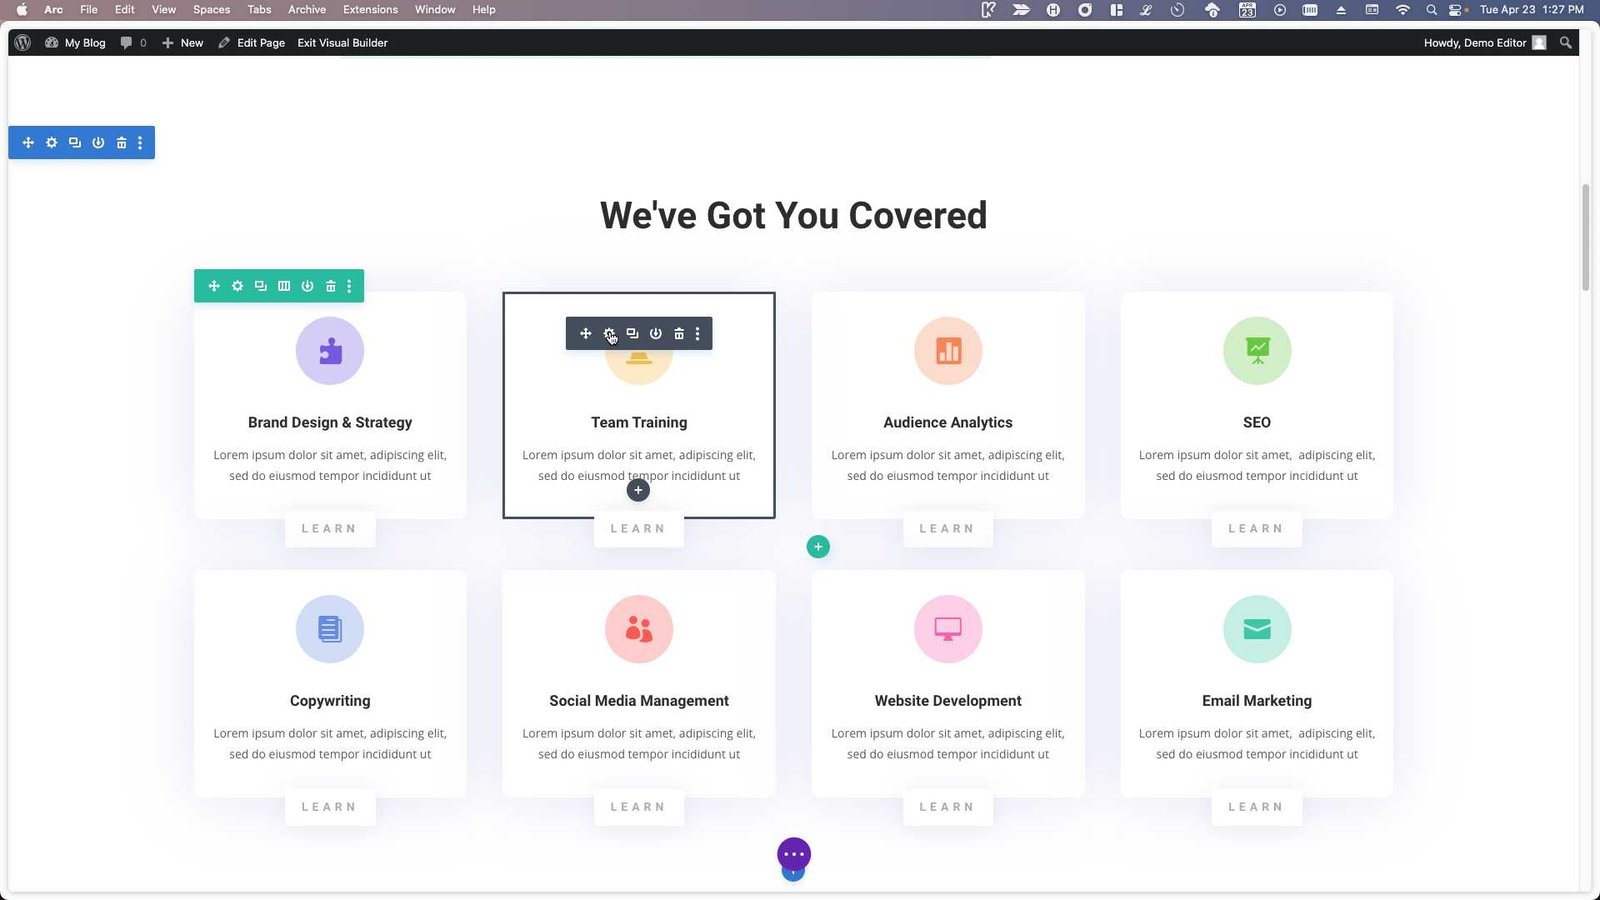Delete the row with green trash icon

330,286
